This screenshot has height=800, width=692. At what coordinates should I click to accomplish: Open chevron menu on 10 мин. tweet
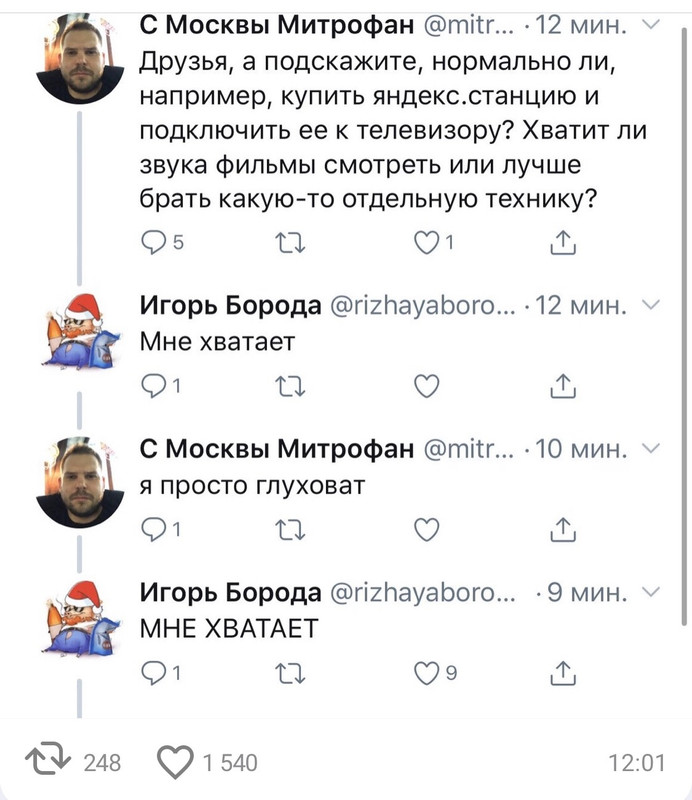point(651,448)
